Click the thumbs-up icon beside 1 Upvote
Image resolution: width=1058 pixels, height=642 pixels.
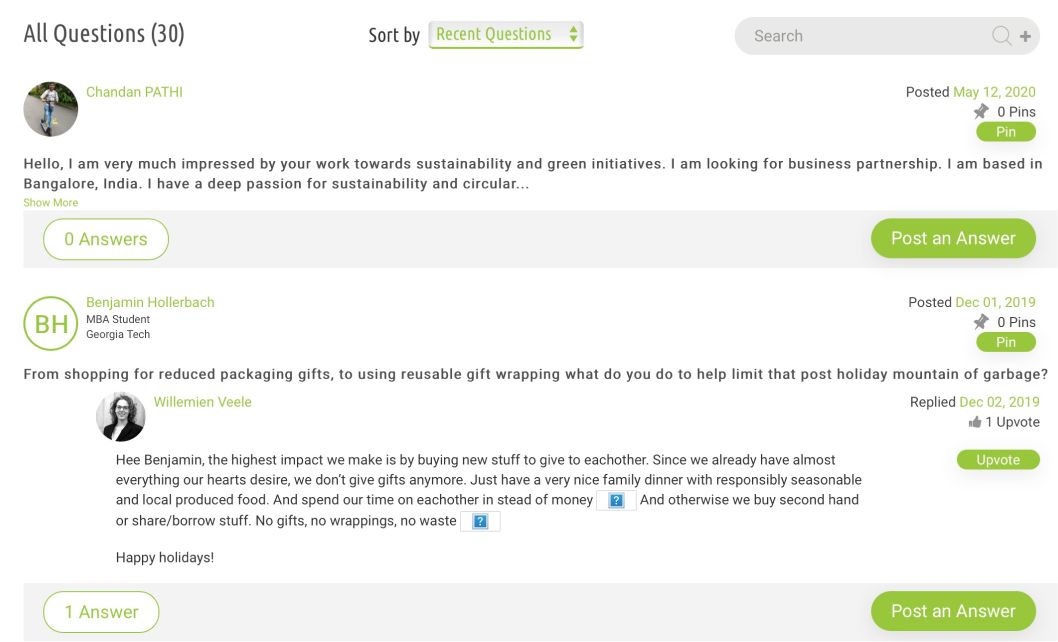coord(974,423)
